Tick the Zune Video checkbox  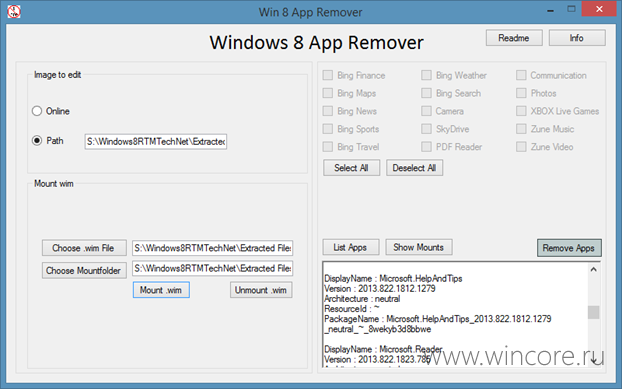point(521,147)
